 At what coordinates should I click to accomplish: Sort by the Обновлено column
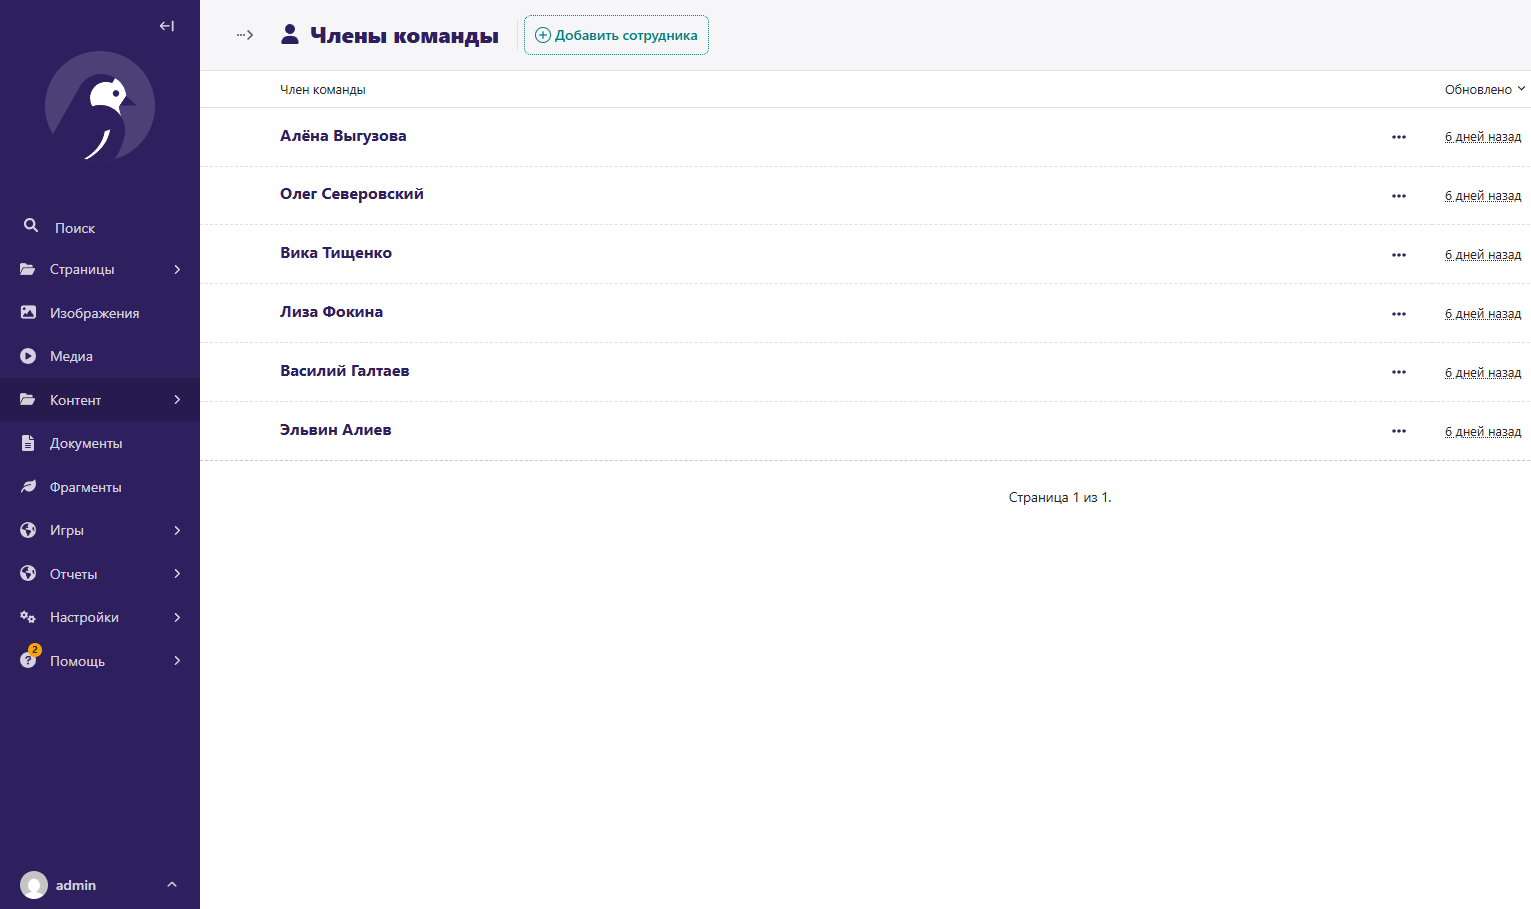pyautogui.click(x=1485, y=89)
